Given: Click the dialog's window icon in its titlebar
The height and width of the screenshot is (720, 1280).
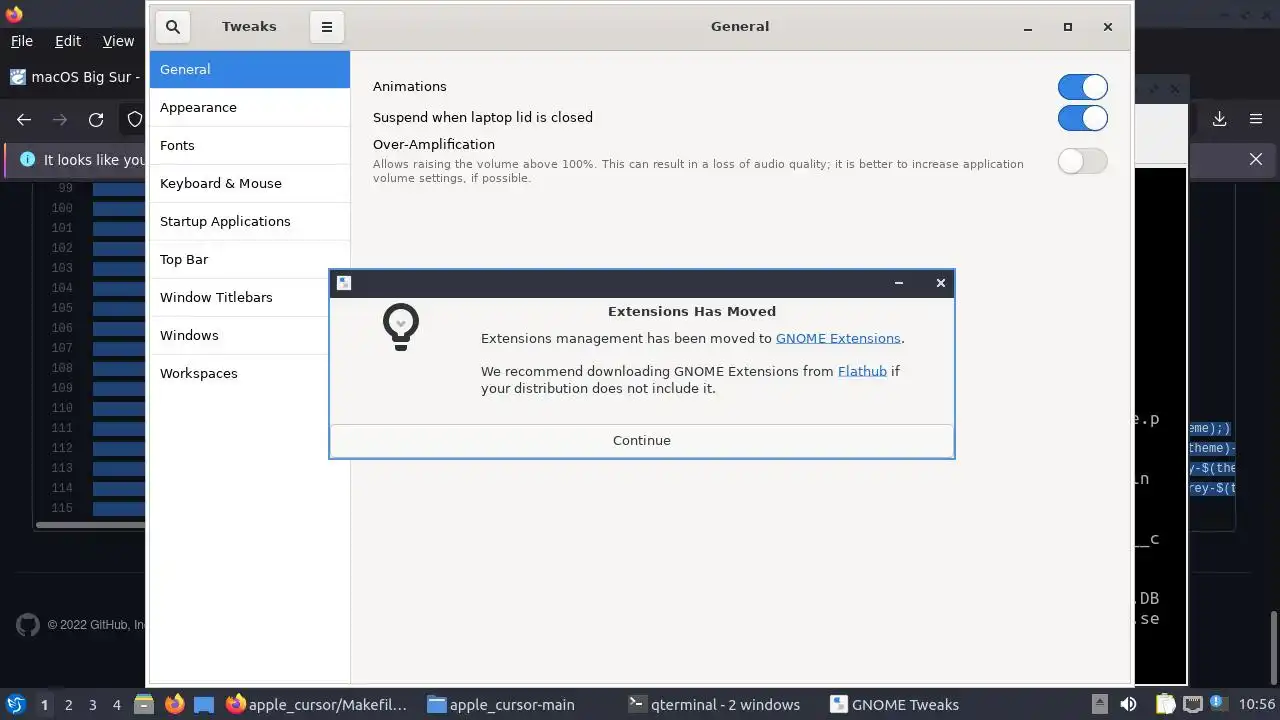Looking at the screenshot, I should [x=344, y=283].
